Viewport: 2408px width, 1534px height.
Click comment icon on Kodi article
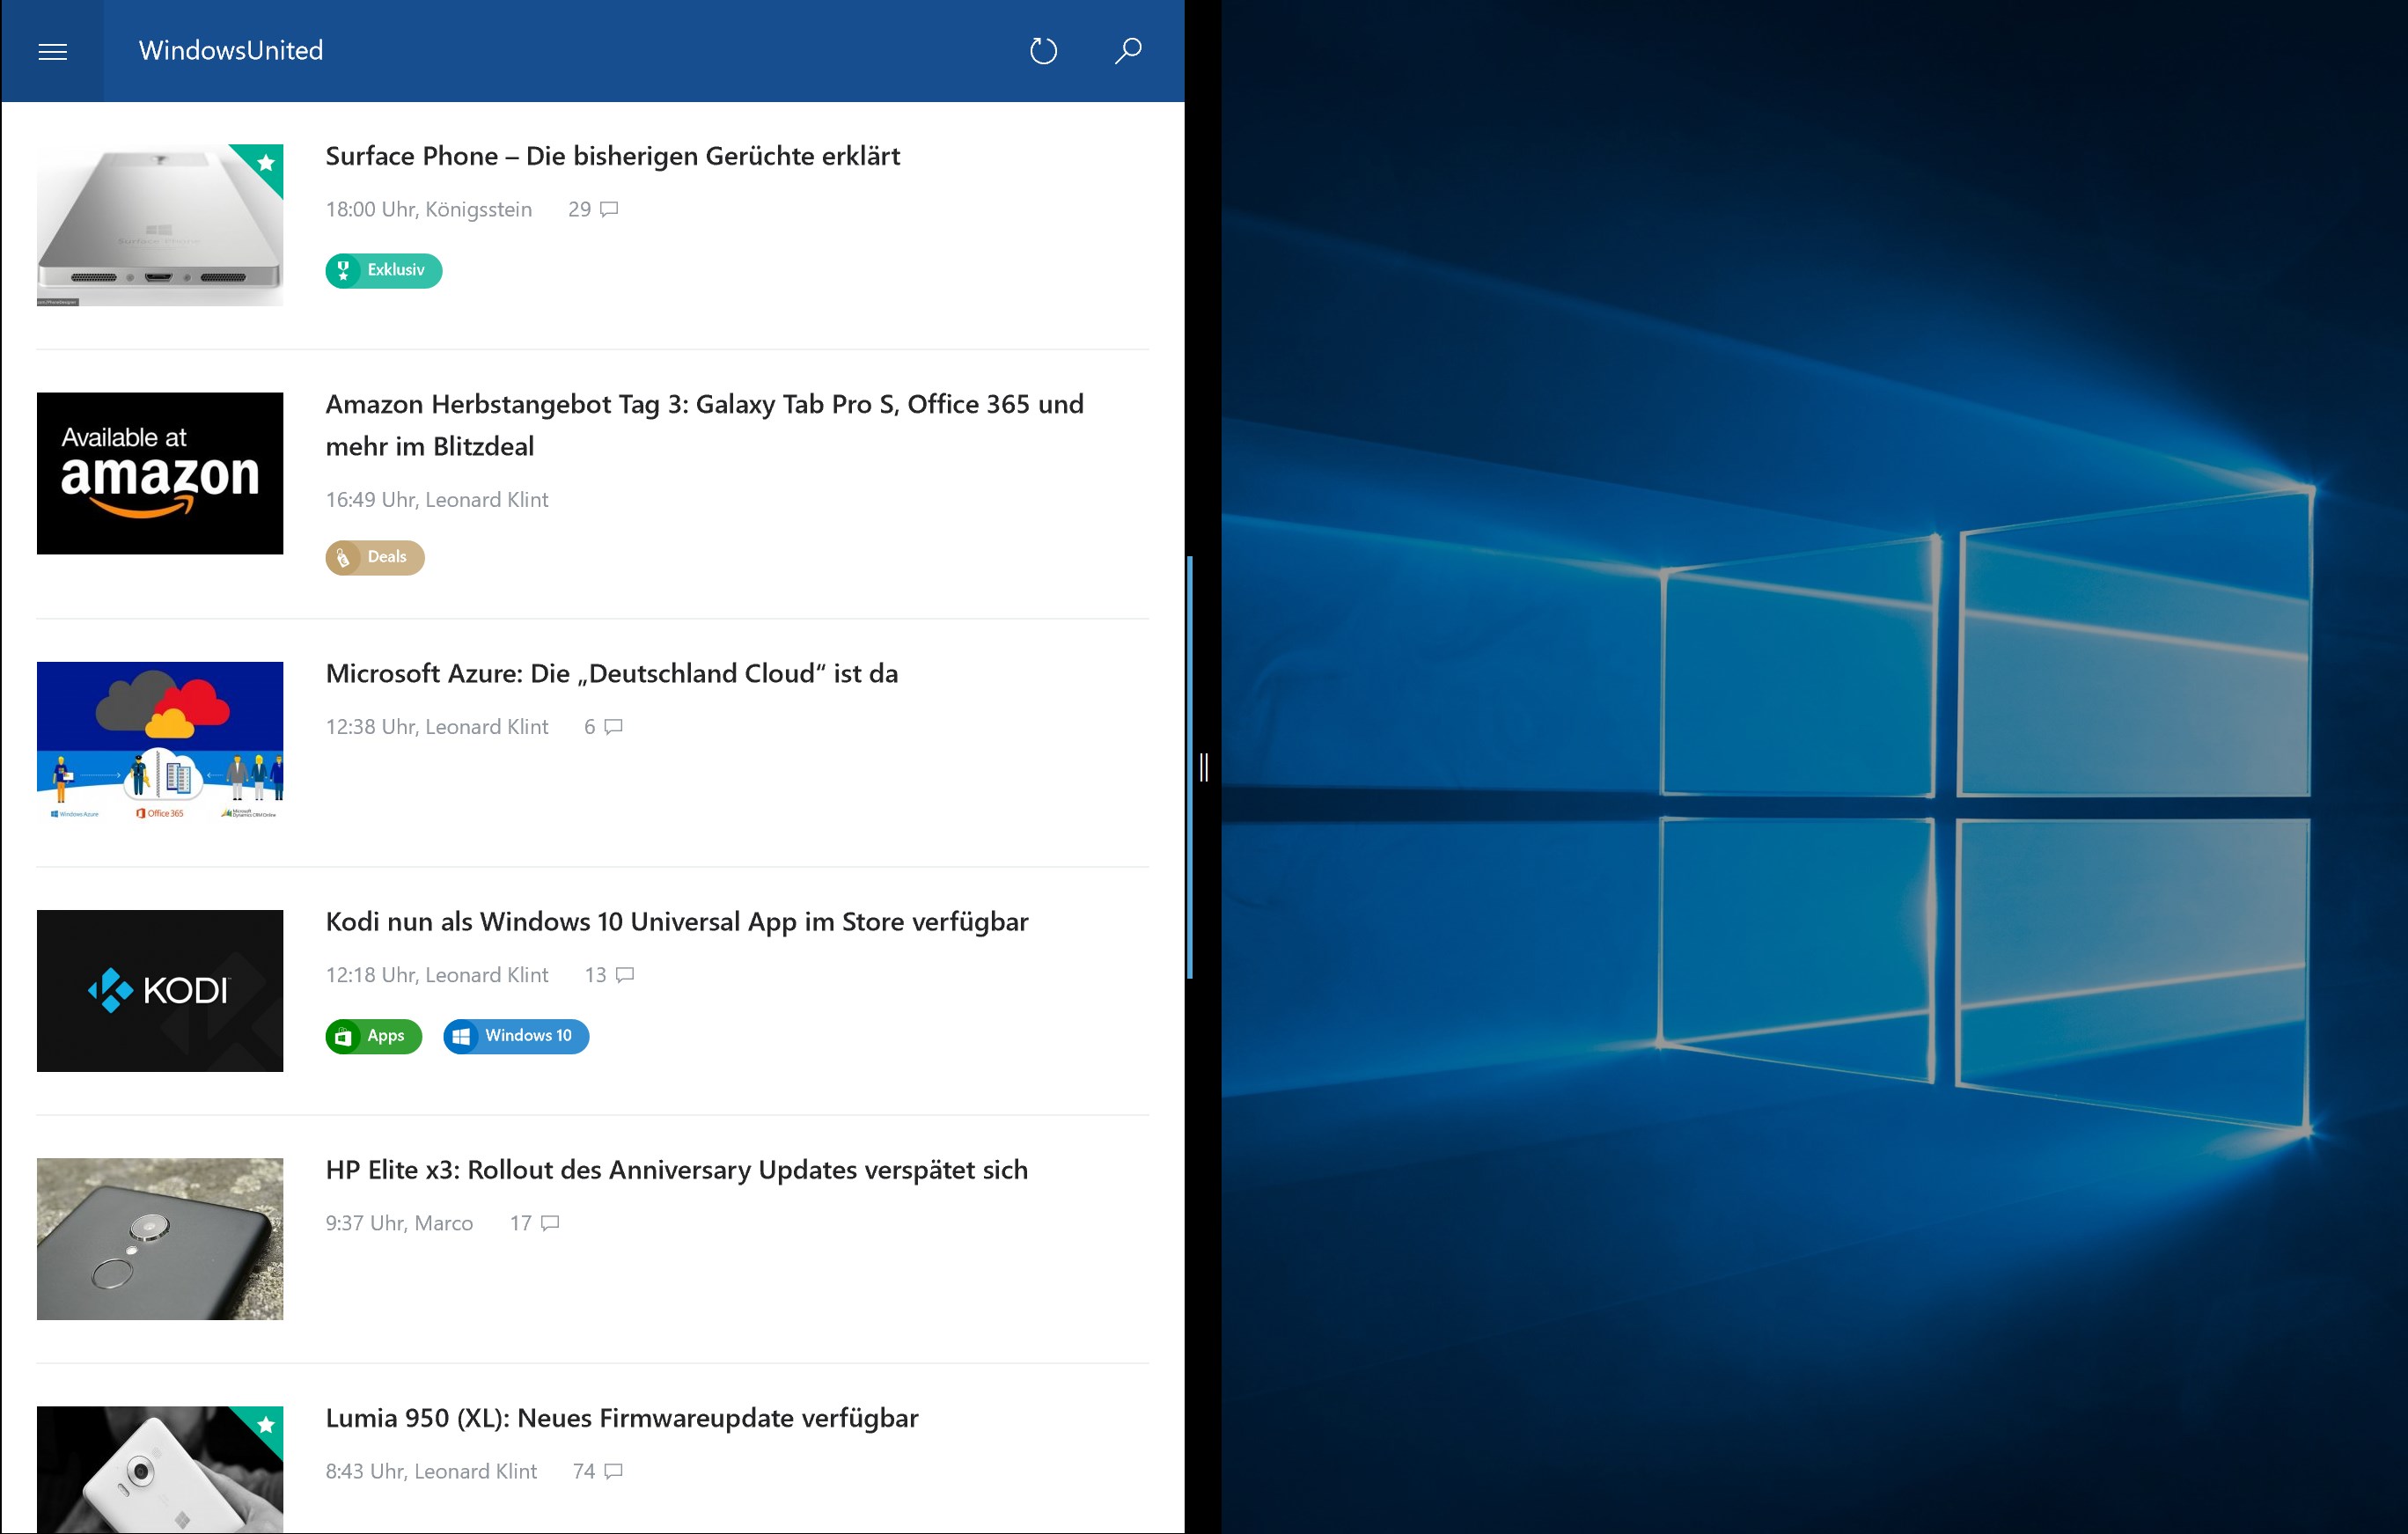click(x=625, y=975)
